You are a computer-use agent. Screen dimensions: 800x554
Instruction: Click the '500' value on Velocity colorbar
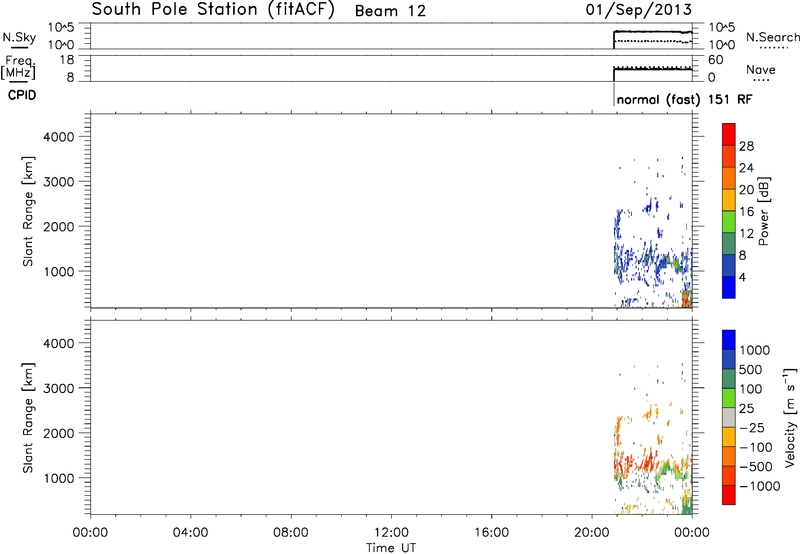750,370
